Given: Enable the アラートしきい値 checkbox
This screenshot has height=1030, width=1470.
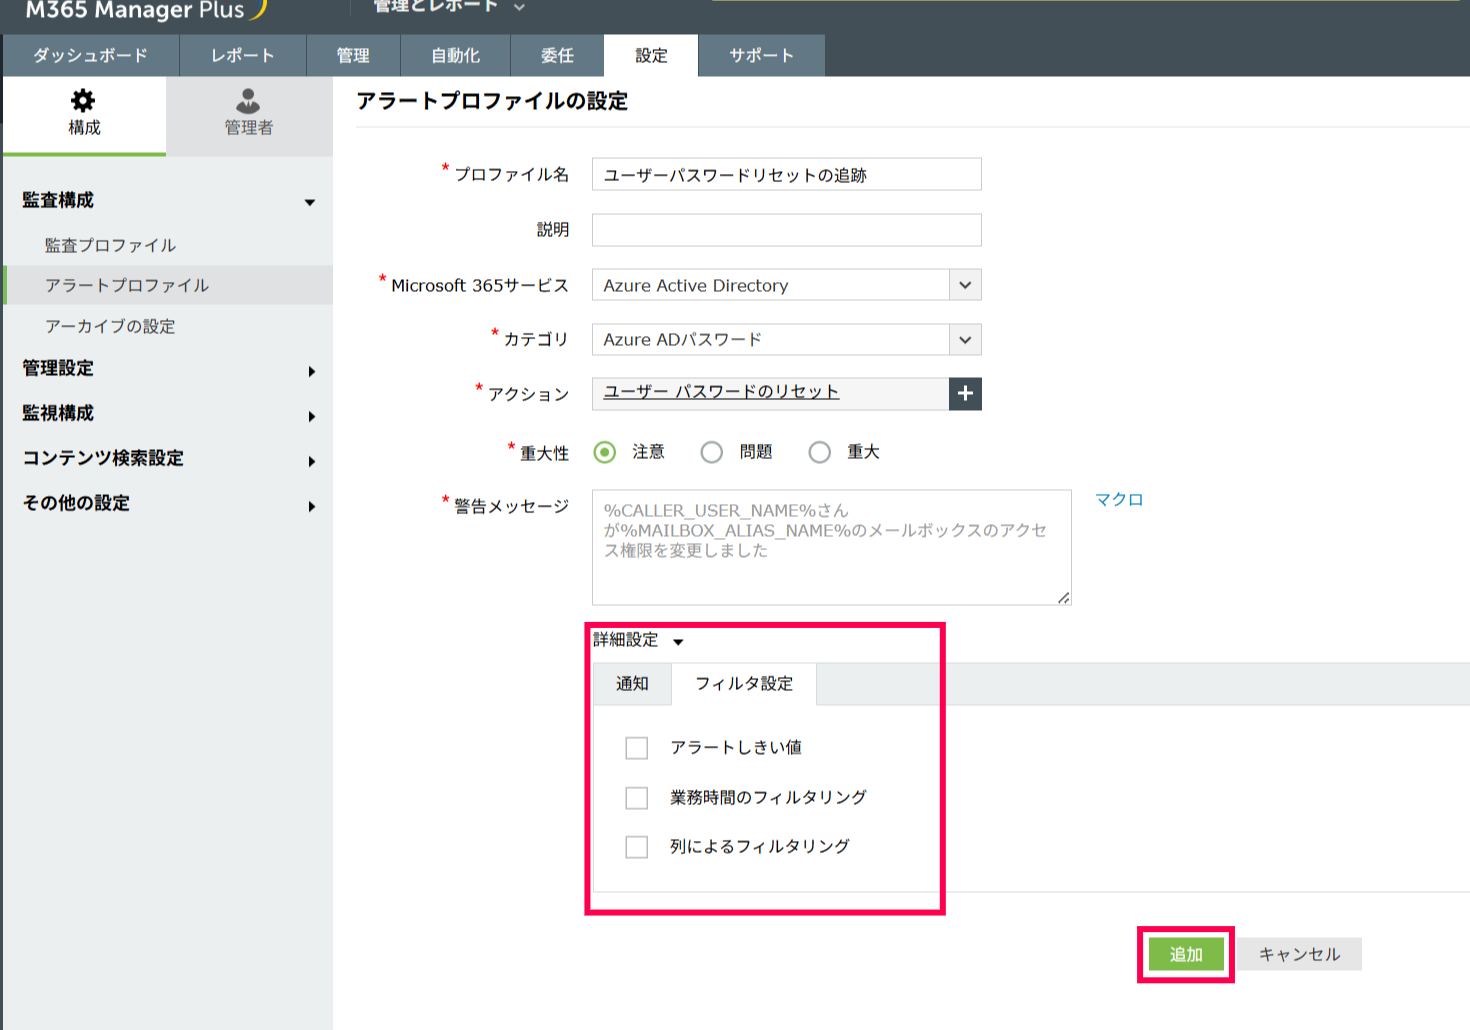Looking at the screenshot, I should click(637, 748).
